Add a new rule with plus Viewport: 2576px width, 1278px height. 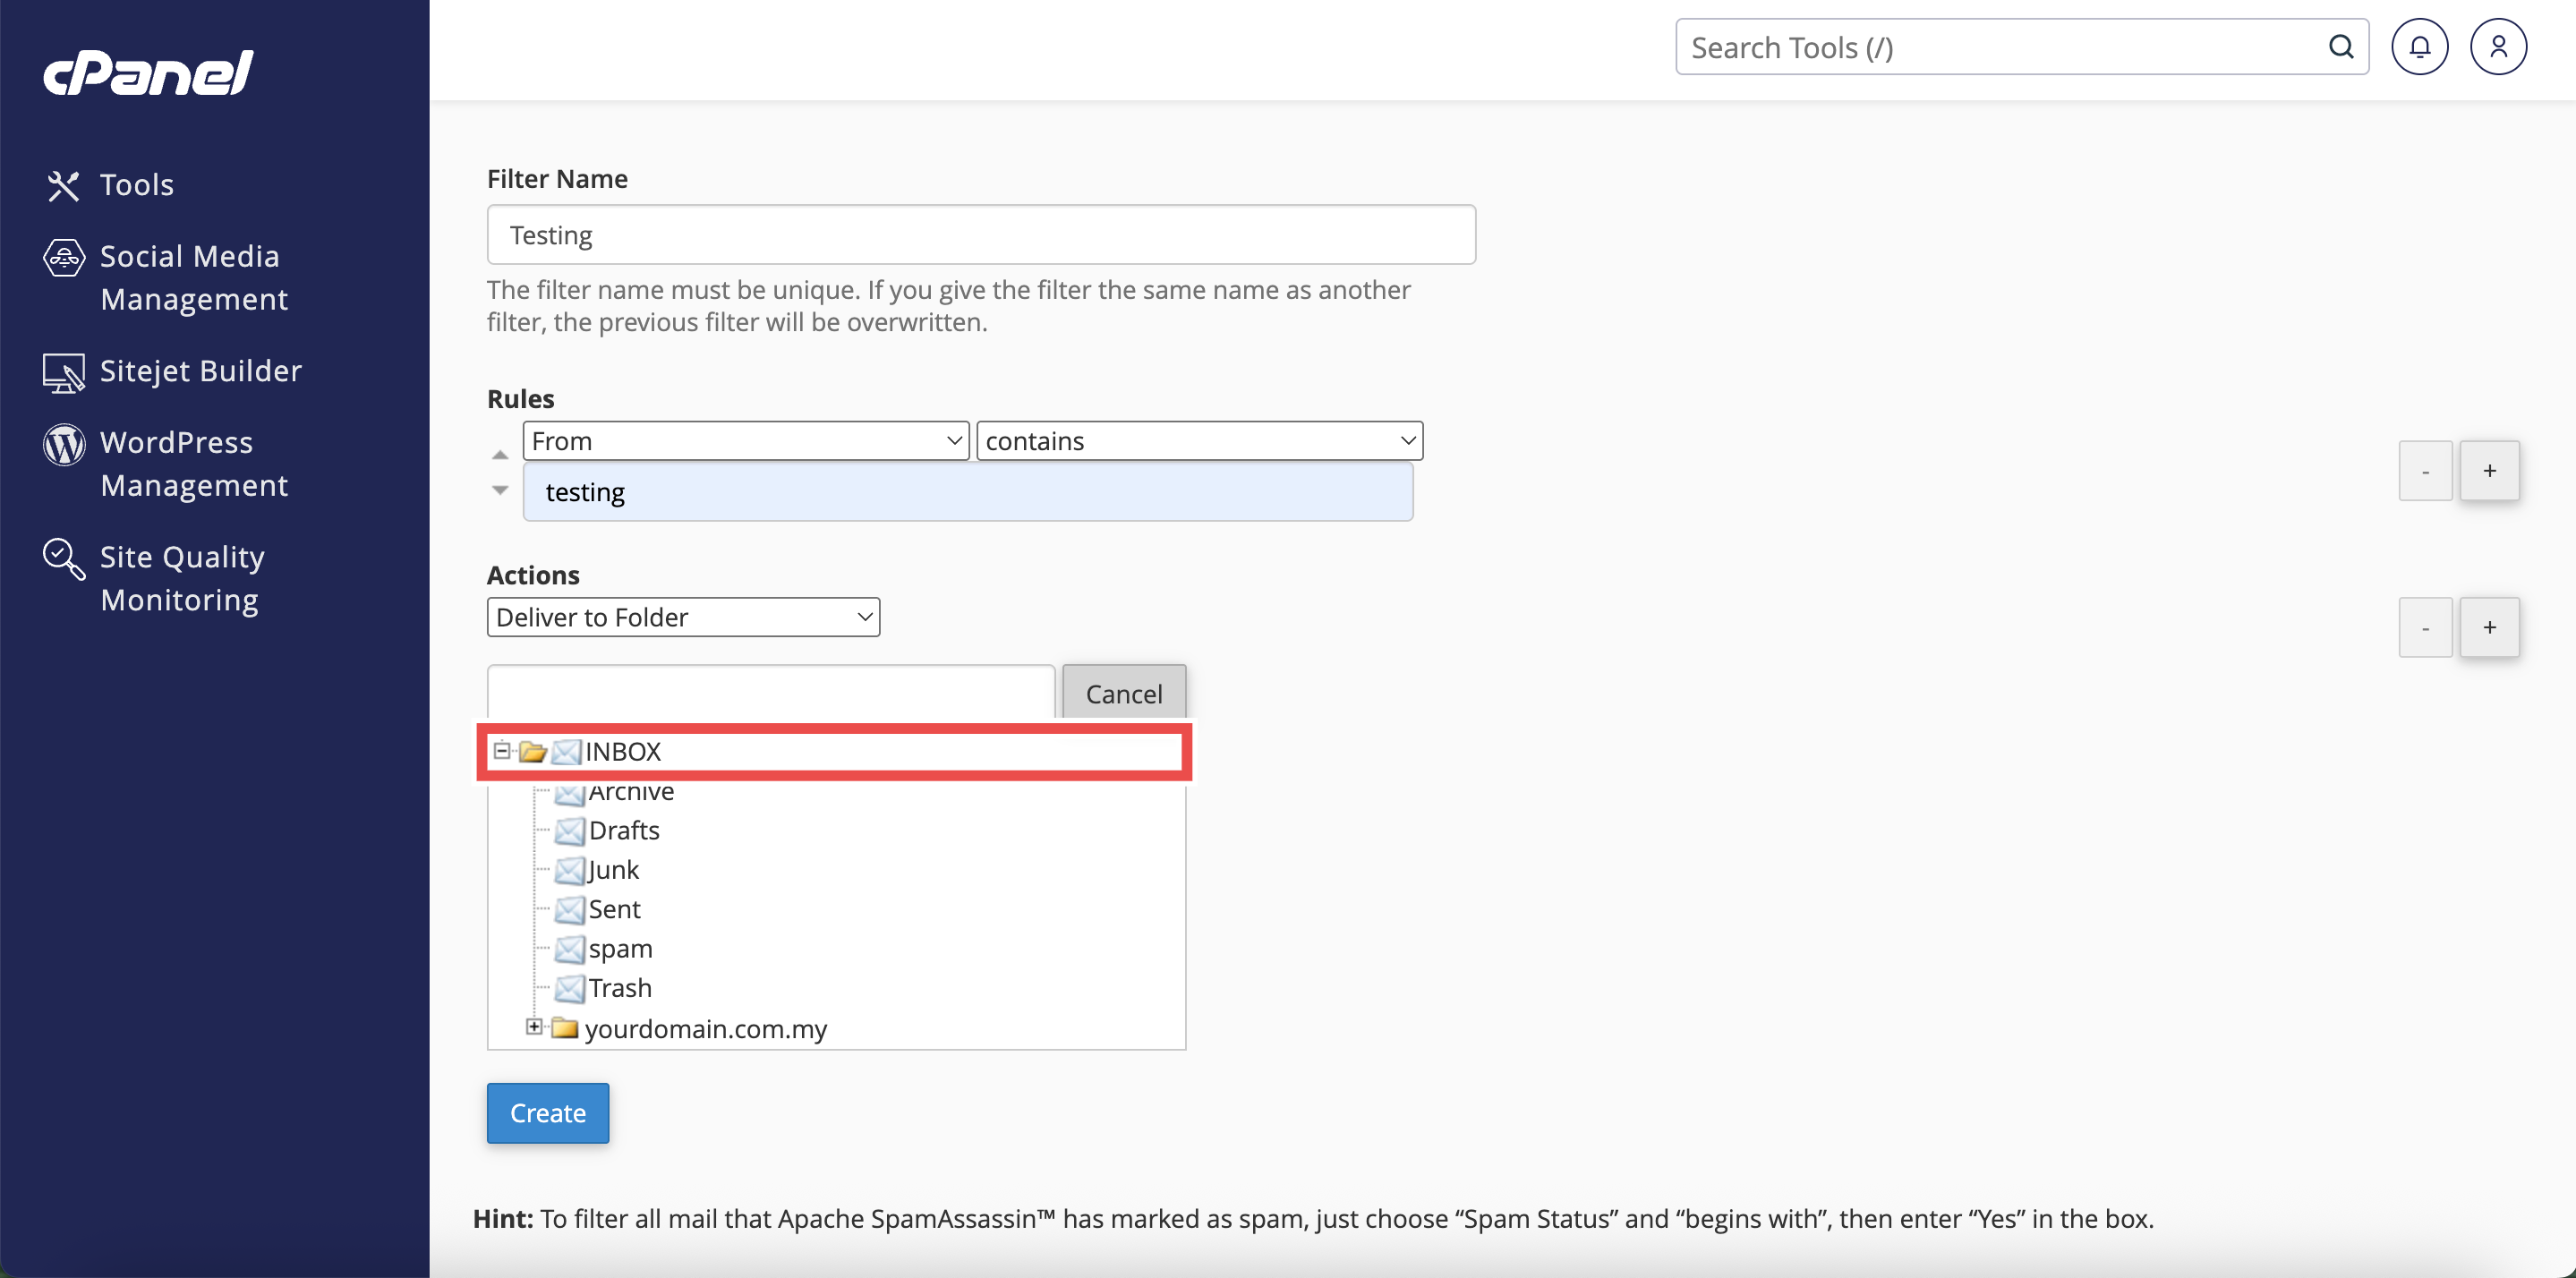(x=2489, y=470)
